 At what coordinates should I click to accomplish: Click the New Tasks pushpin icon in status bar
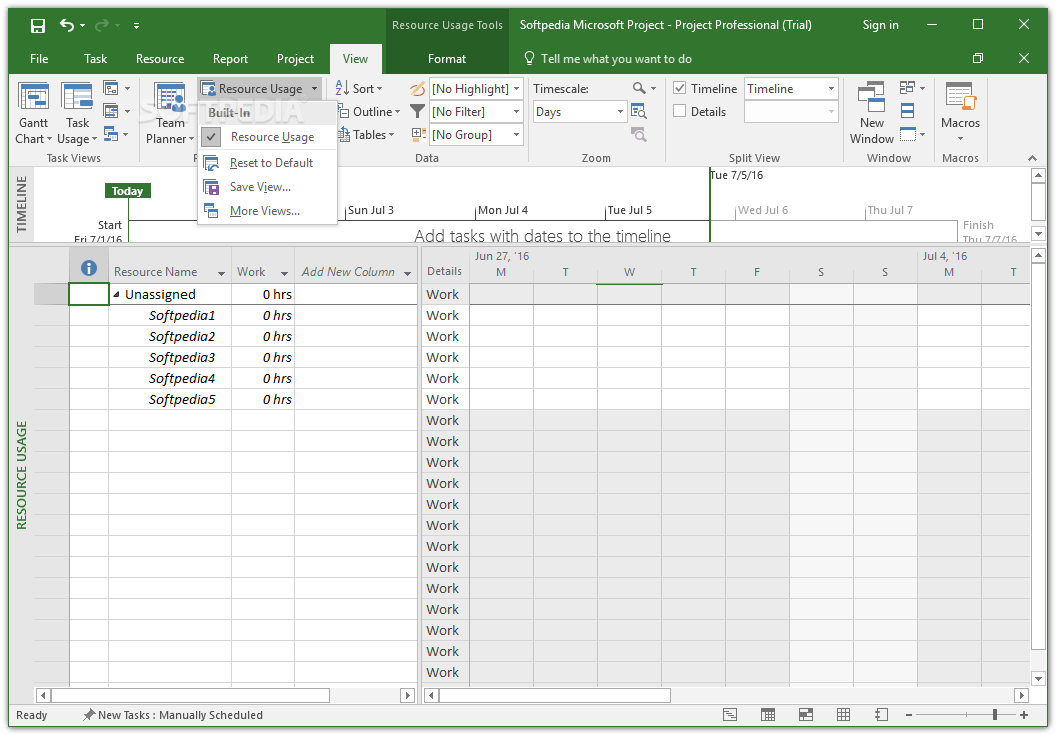tap(89, 715)
